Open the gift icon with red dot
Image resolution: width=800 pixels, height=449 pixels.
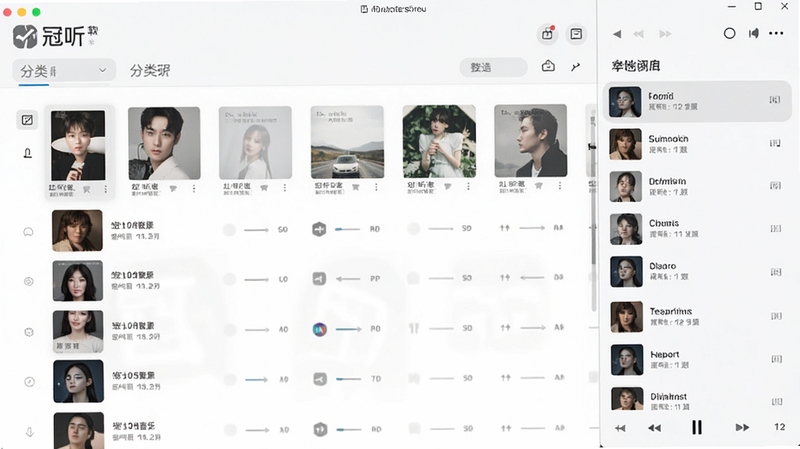[x=547, y=34]
